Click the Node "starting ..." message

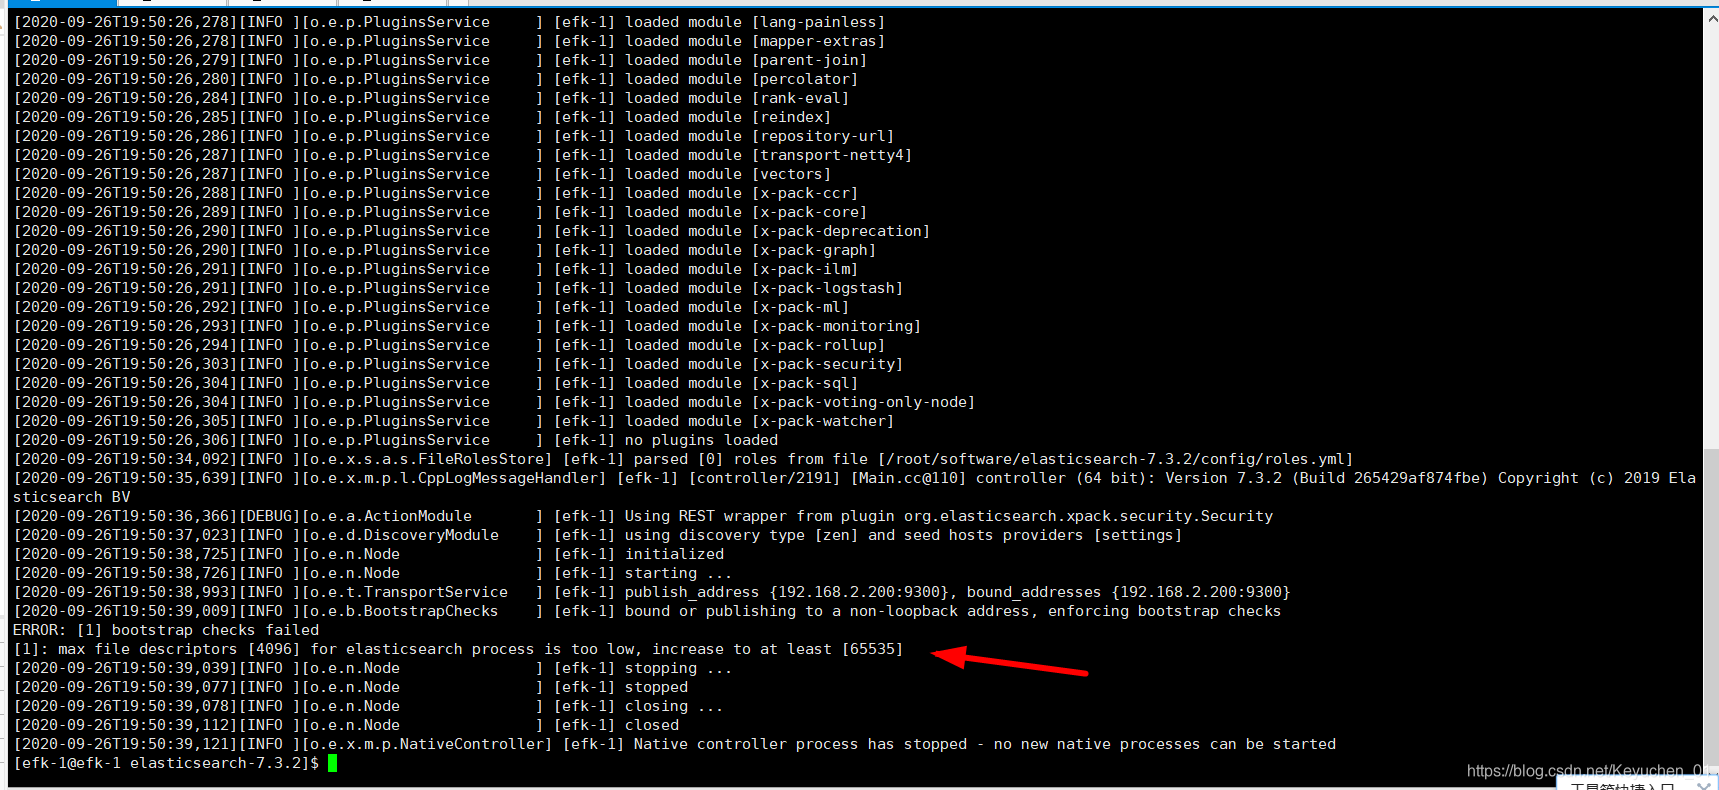pyautogui.click(x=678, y=573)
